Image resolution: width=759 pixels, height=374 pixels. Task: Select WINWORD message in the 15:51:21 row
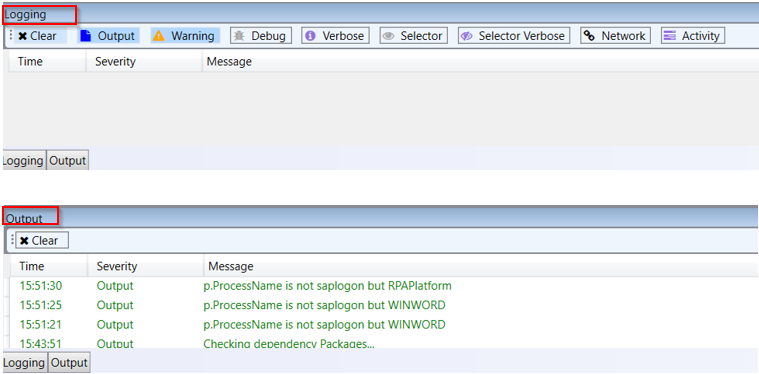(324, 325)
